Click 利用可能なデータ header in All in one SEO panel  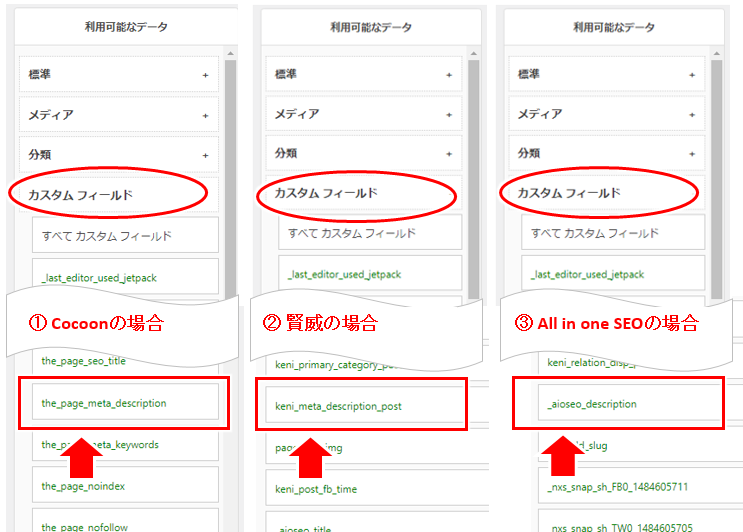point(614,27)
